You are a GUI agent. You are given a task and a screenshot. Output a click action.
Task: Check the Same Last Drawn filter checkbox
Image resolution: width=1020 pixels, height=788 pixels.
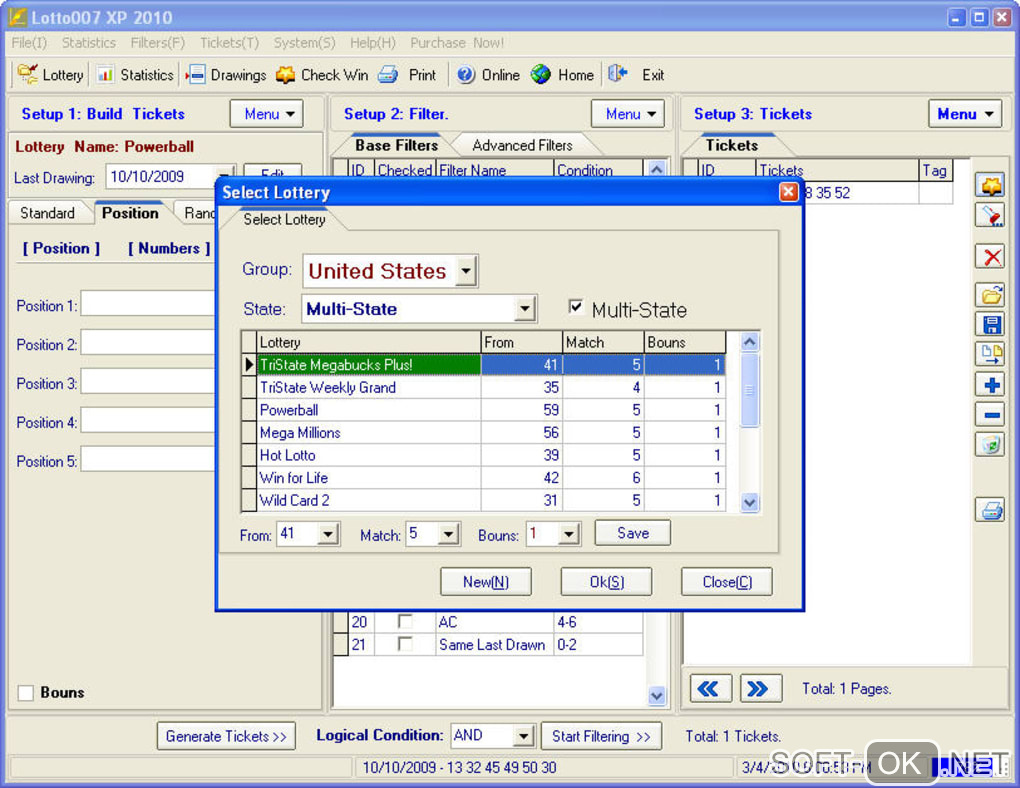click(x=405, y=644)
